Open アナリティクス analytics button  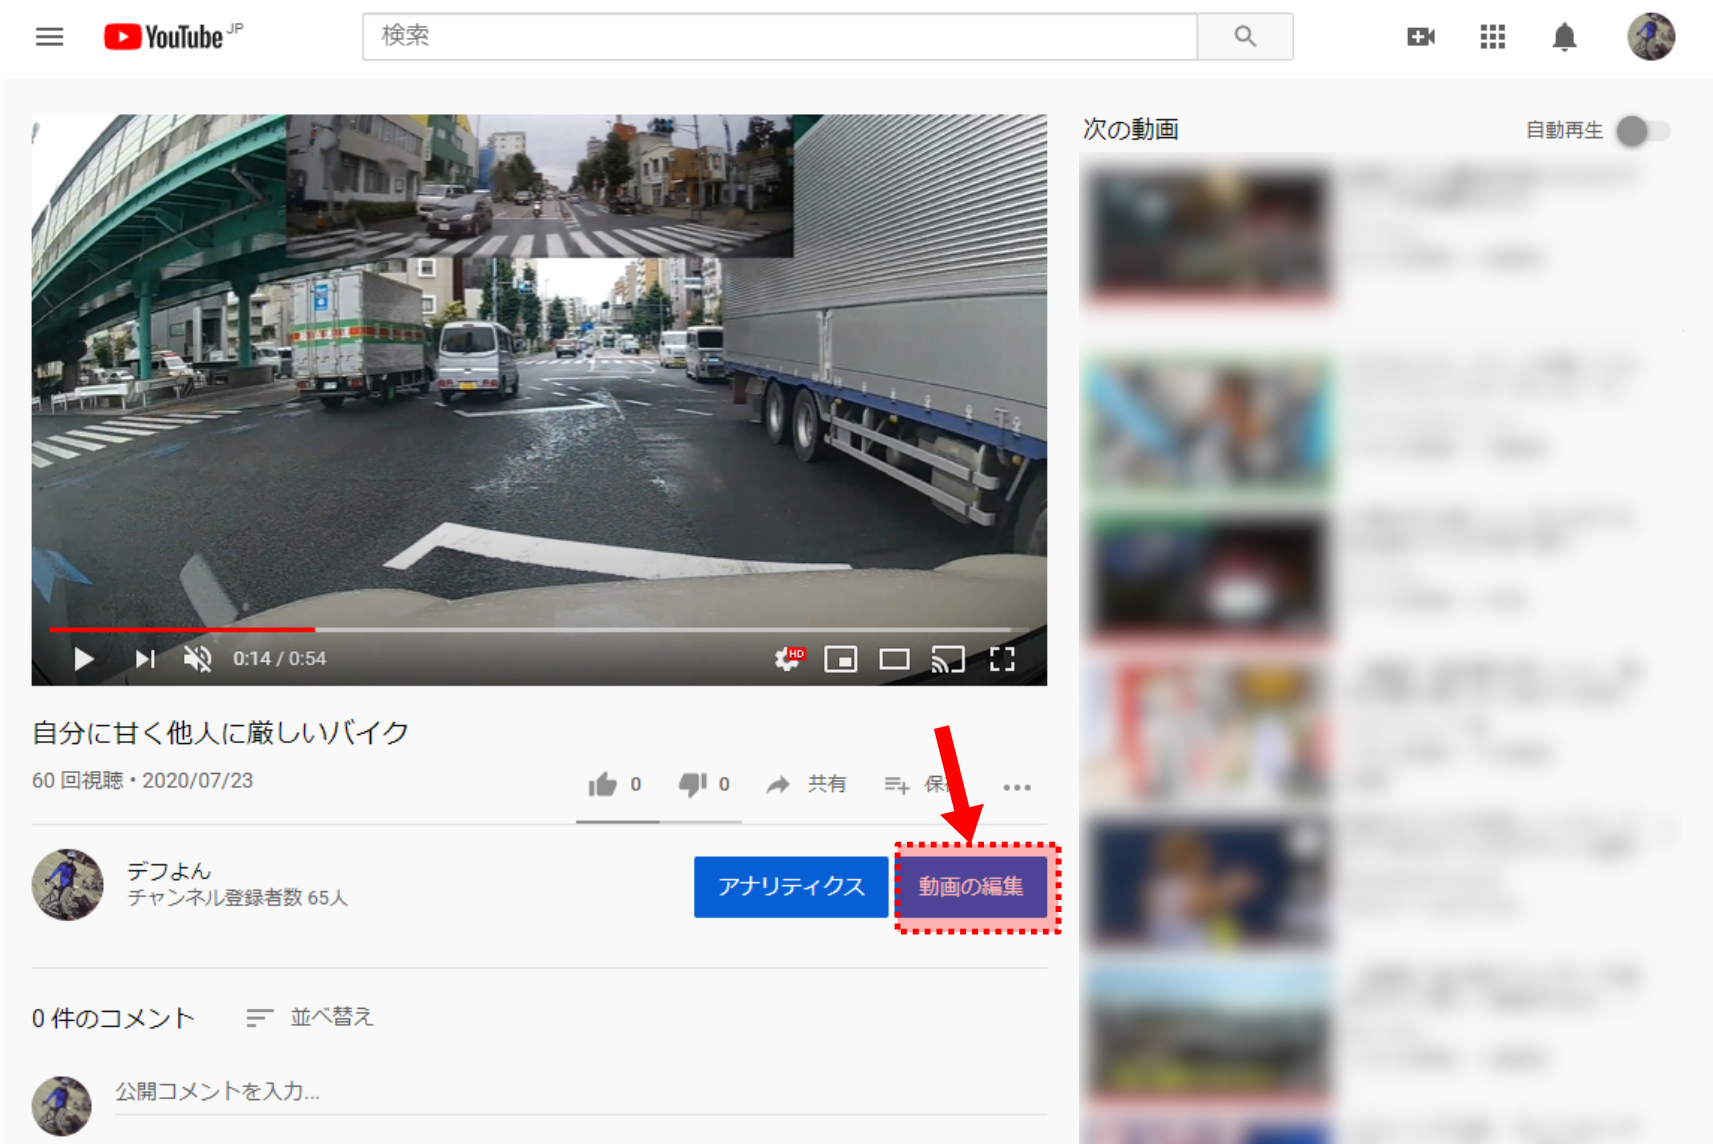click(791, 887)
